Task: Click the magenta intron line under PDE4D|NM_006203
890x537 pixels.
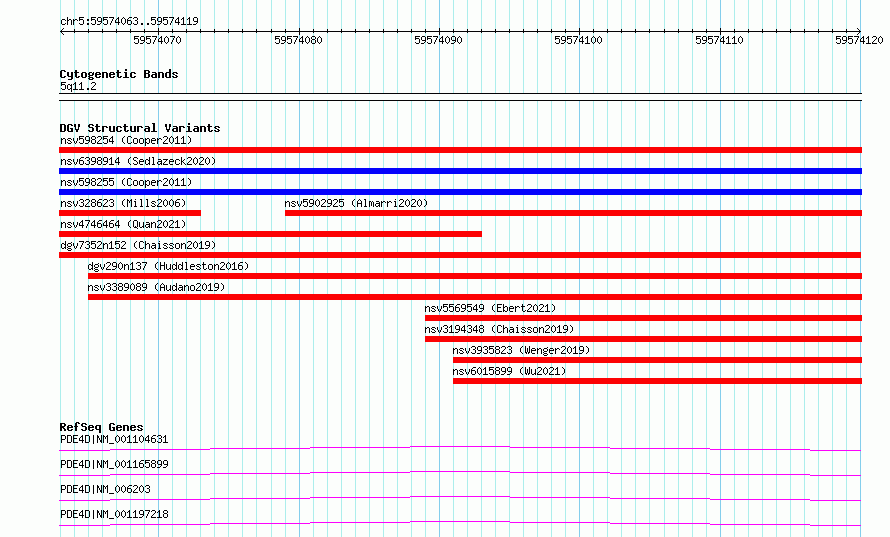Action: [460, 498]
